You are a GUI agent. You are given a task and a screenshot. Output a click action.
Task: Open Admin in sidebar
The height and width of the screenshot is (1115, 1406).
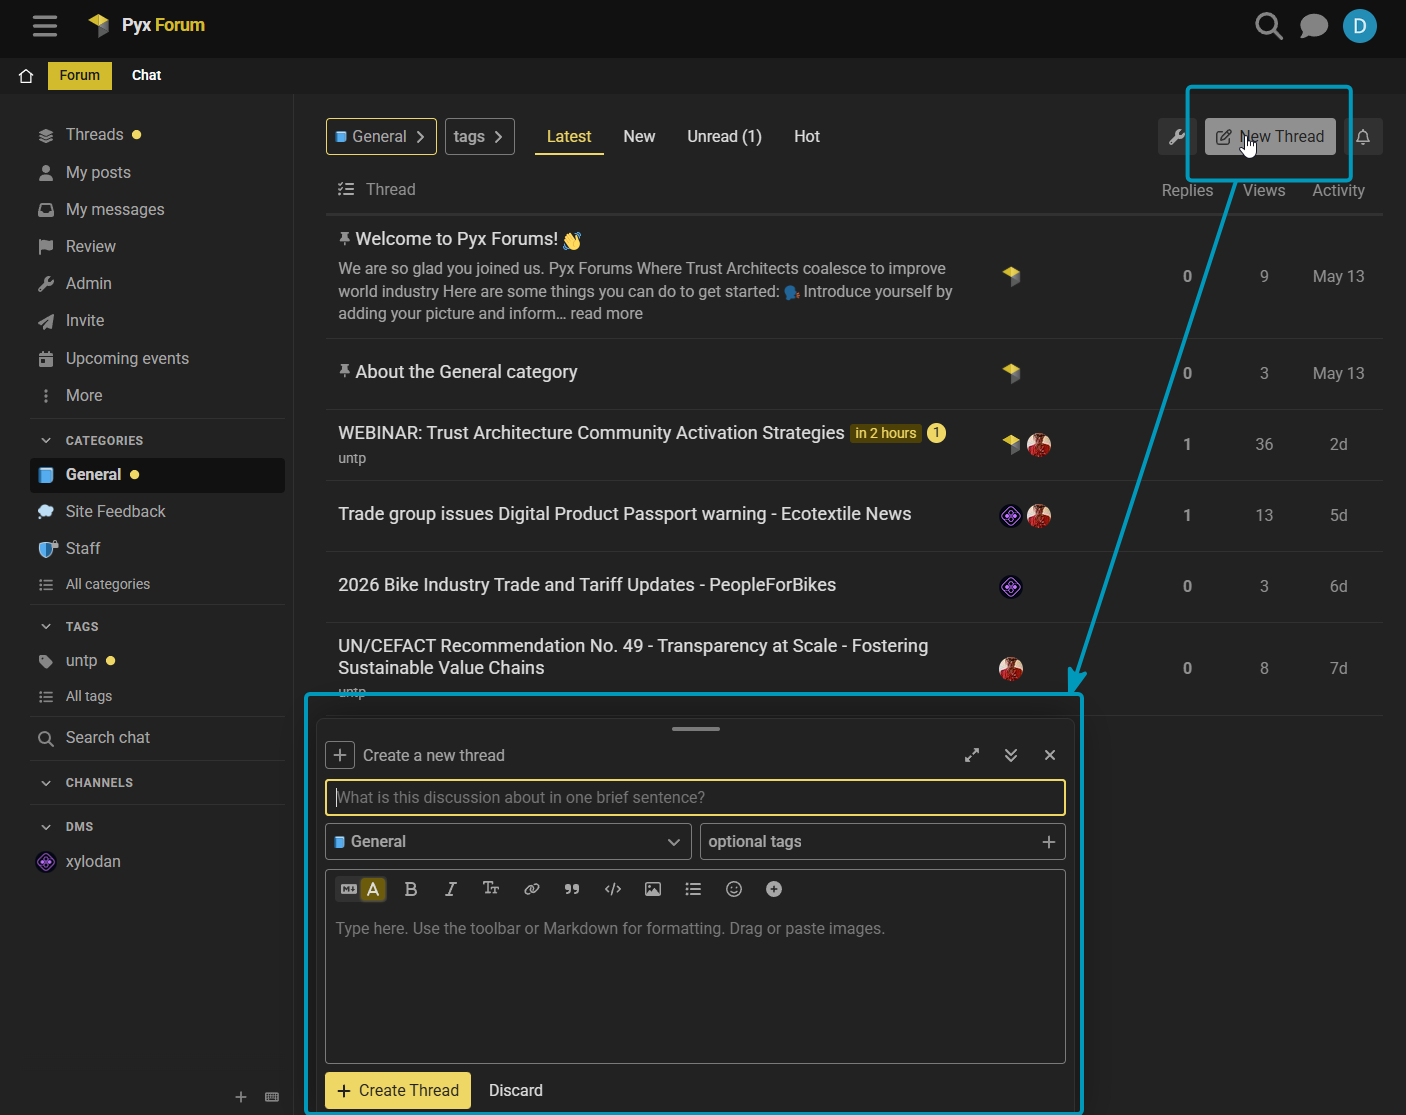click(x=89, y=284)
